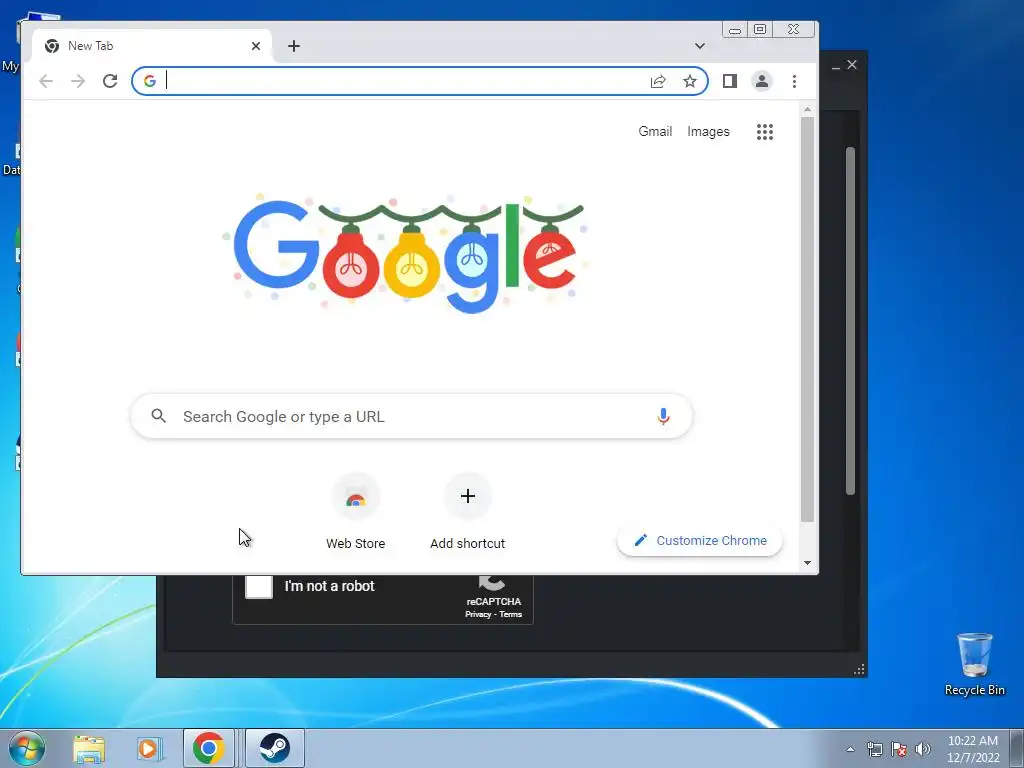
Task: Add a new shortcut tile
Action: (468, 511)
